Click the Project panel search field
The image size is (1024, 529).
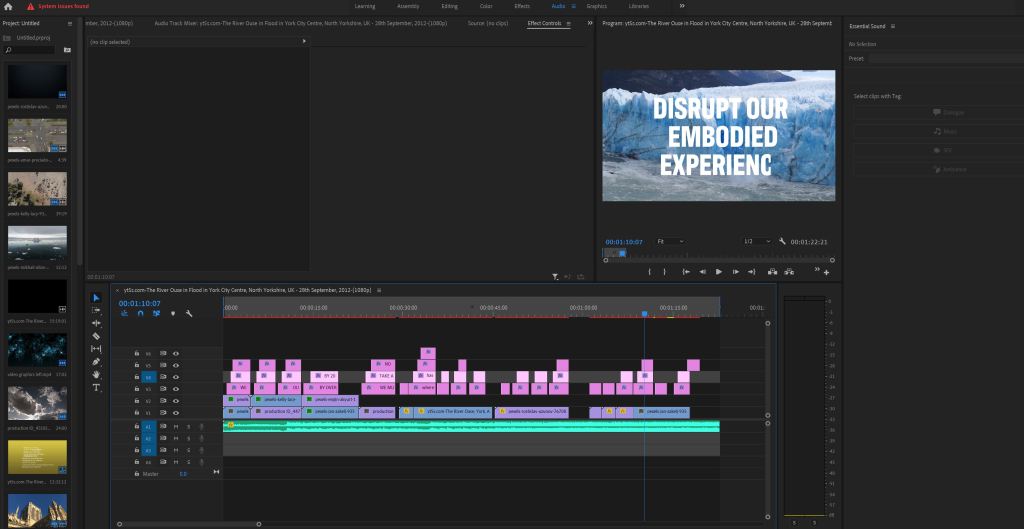coord(32,49)
